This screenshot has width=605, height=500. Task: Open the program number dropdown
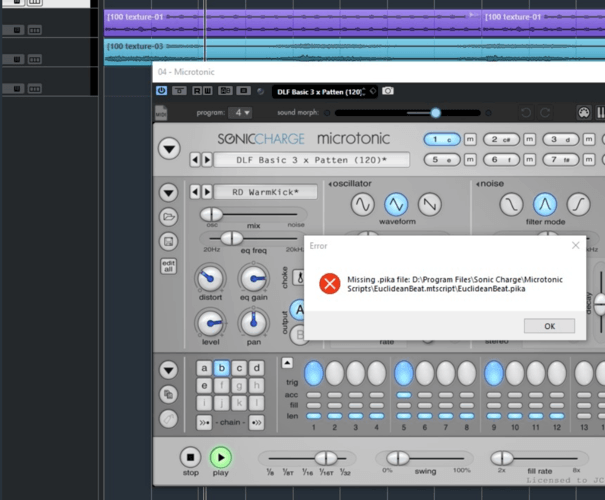[240, 113]
